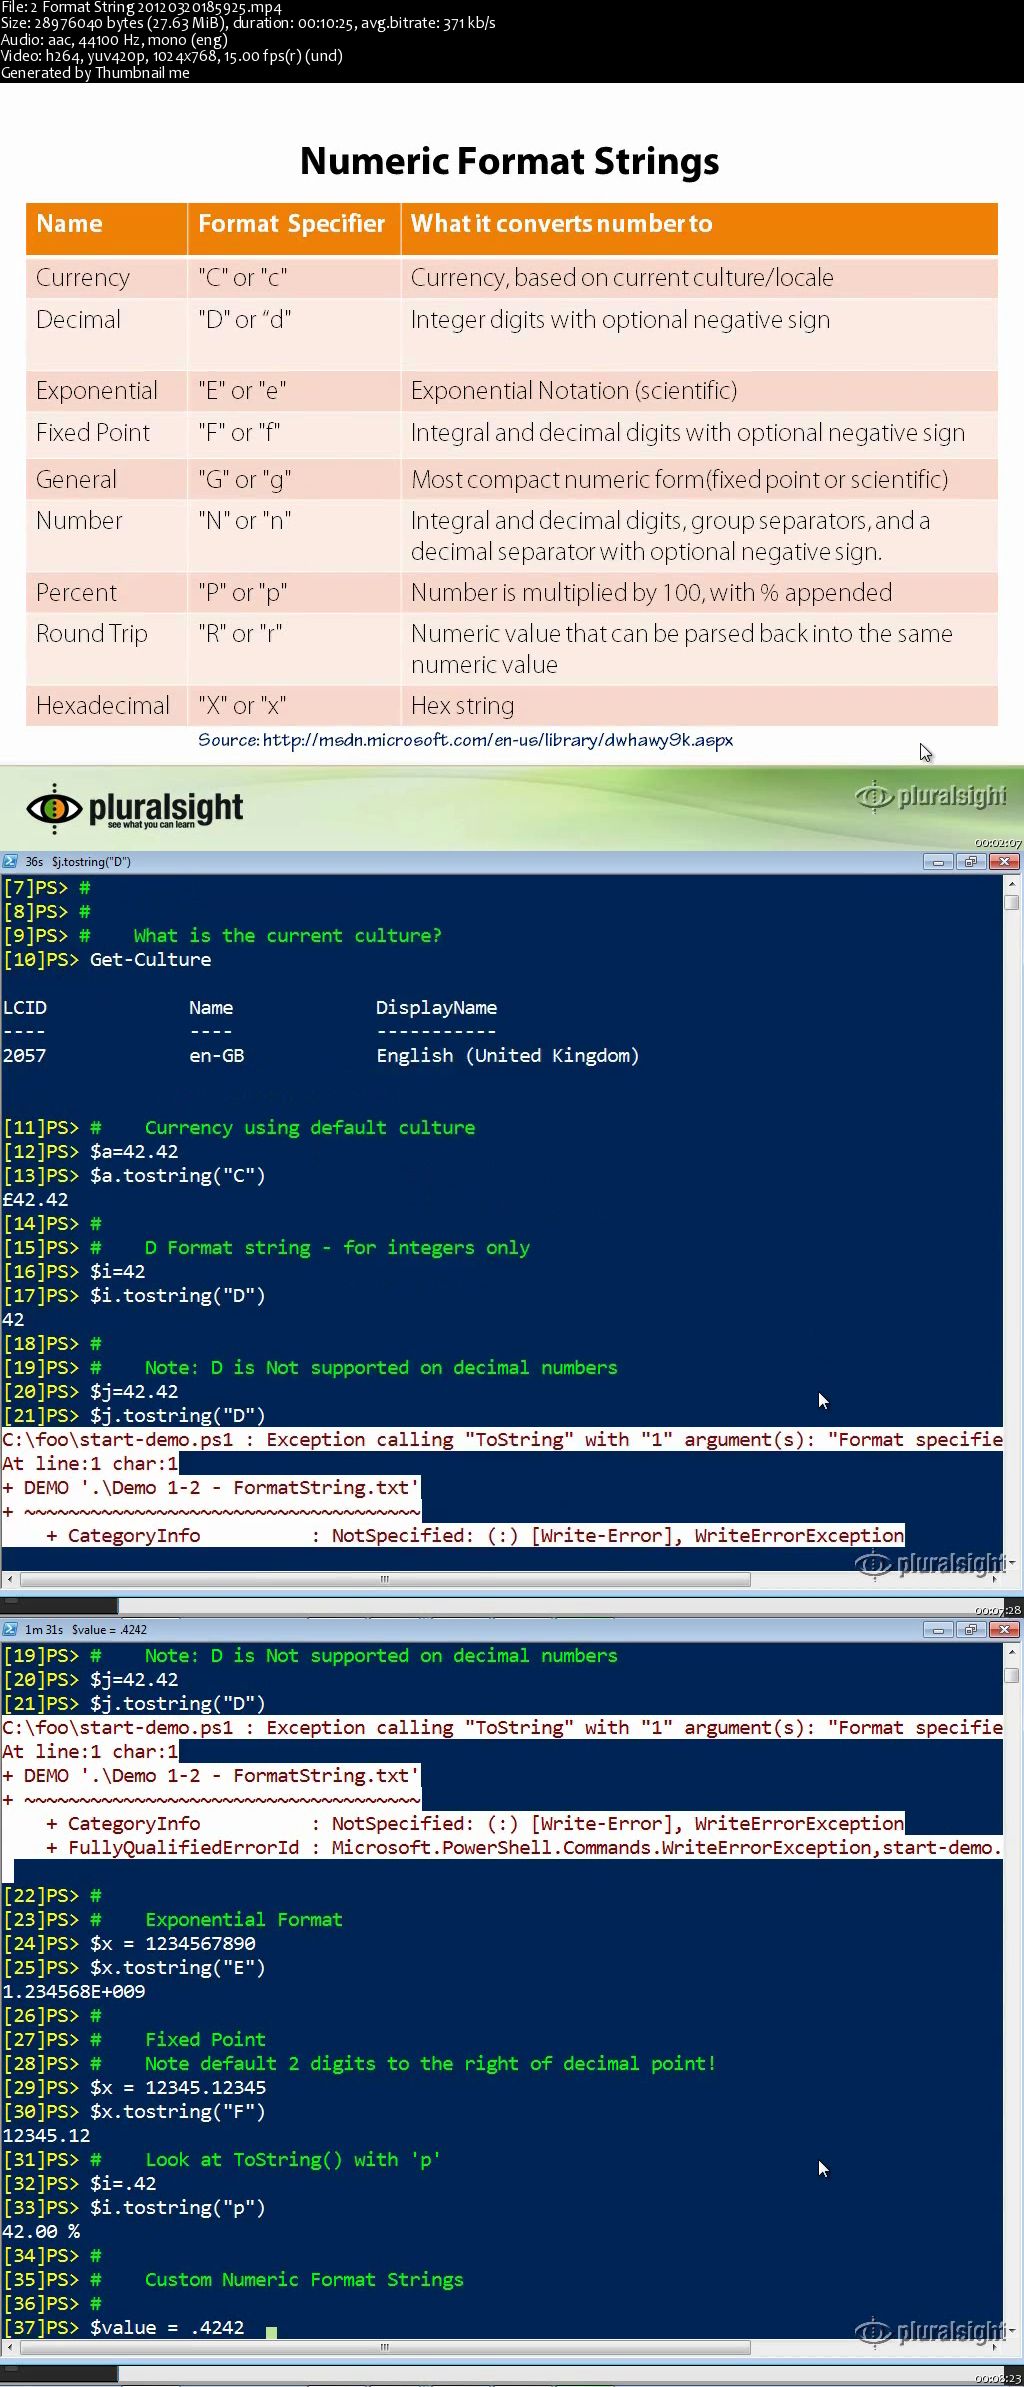1024x2387 pixels.
Task: Click the '[16]PS> $i=42' line
Action: (x=74, y=1272)
